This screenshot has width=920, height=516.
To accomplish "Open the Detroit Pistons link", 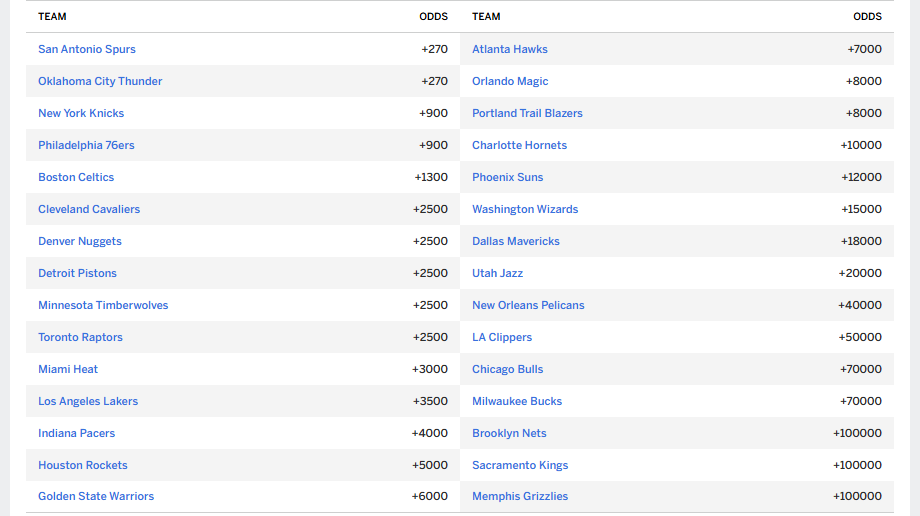I will 77,273.
